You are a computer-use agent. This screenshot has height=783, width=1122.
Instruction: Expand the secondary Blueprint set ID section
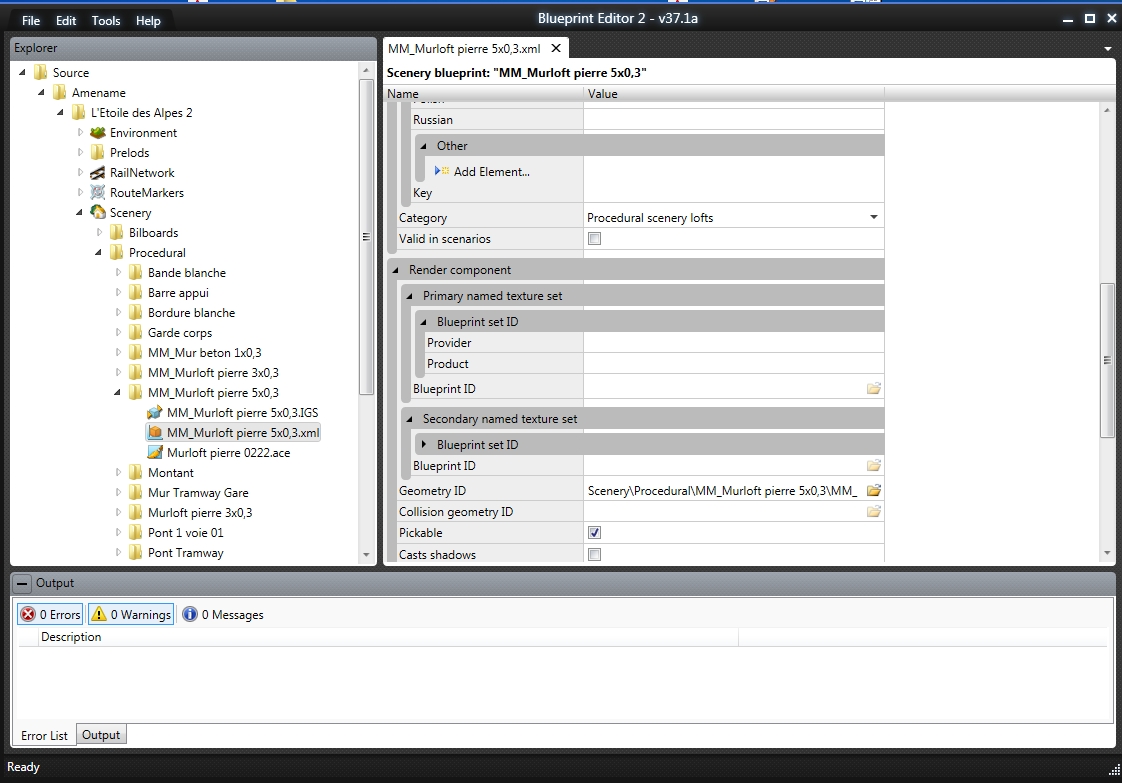point(424,444)
